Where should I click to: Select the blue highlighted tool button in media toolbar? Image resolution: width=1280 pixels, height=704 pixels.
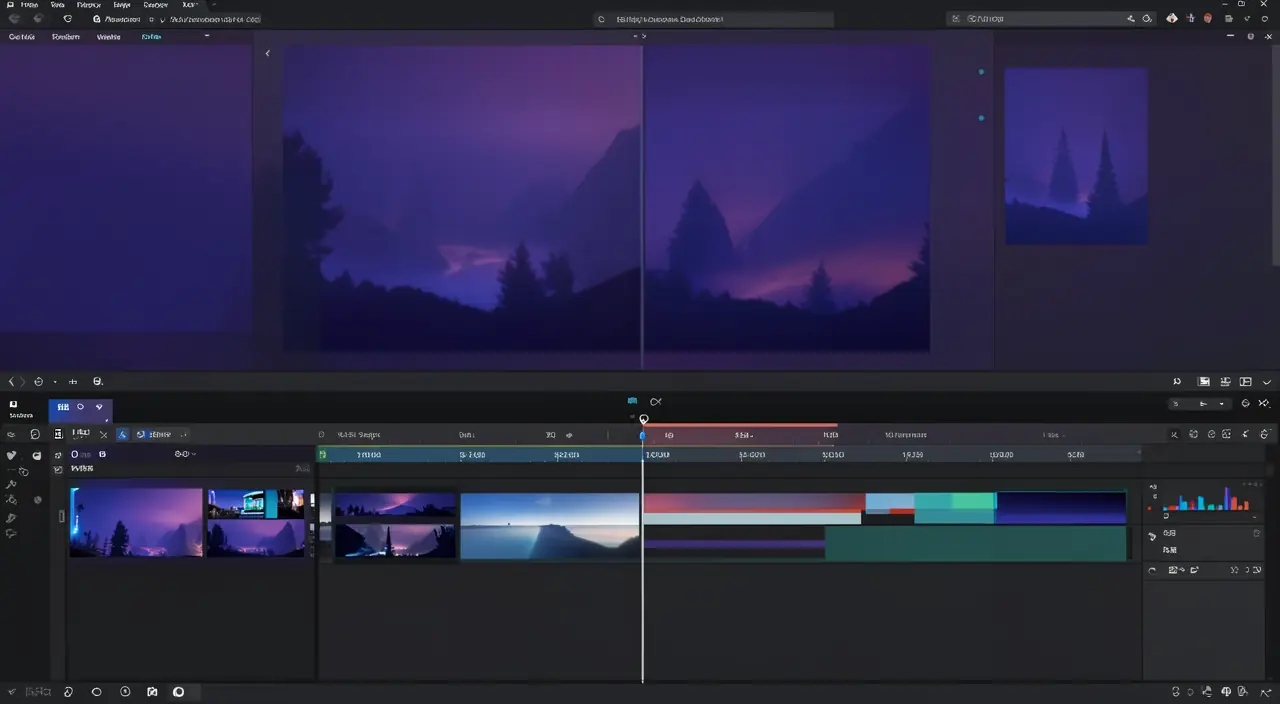tap(123, 435)
